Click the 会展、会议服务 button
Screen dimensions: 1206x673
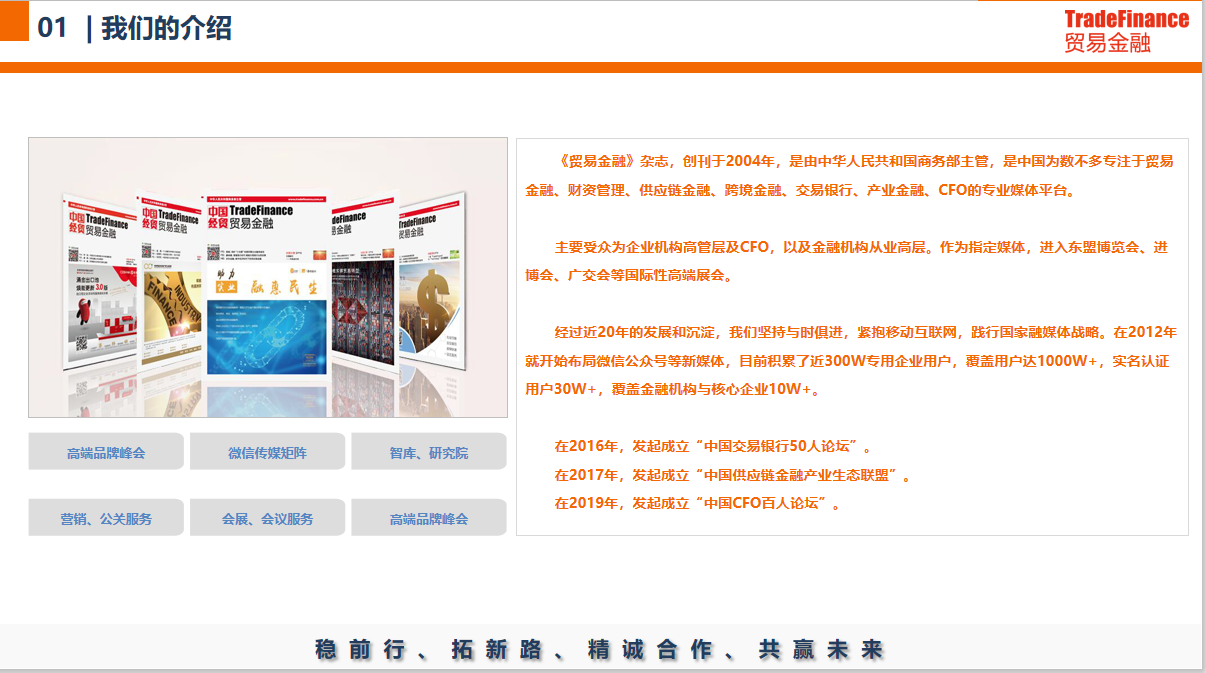[267, 519]
